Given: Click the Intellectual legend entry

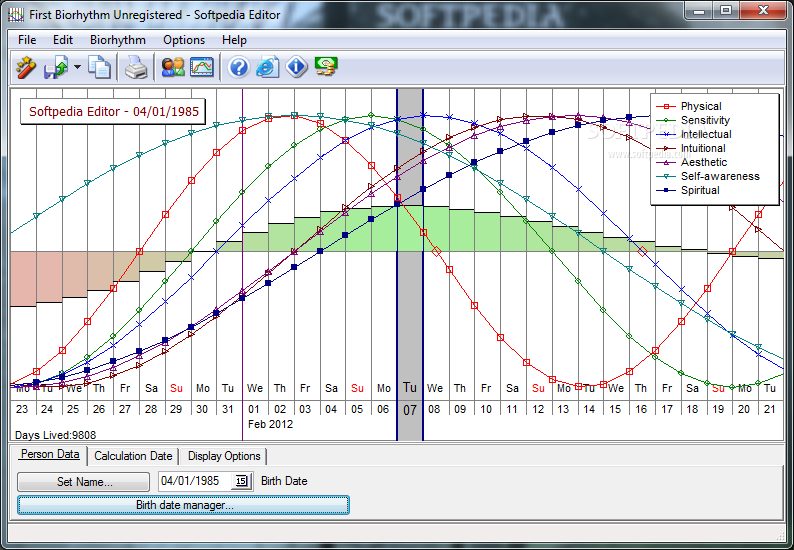Looking at the screenshot, I should [694, 134].
